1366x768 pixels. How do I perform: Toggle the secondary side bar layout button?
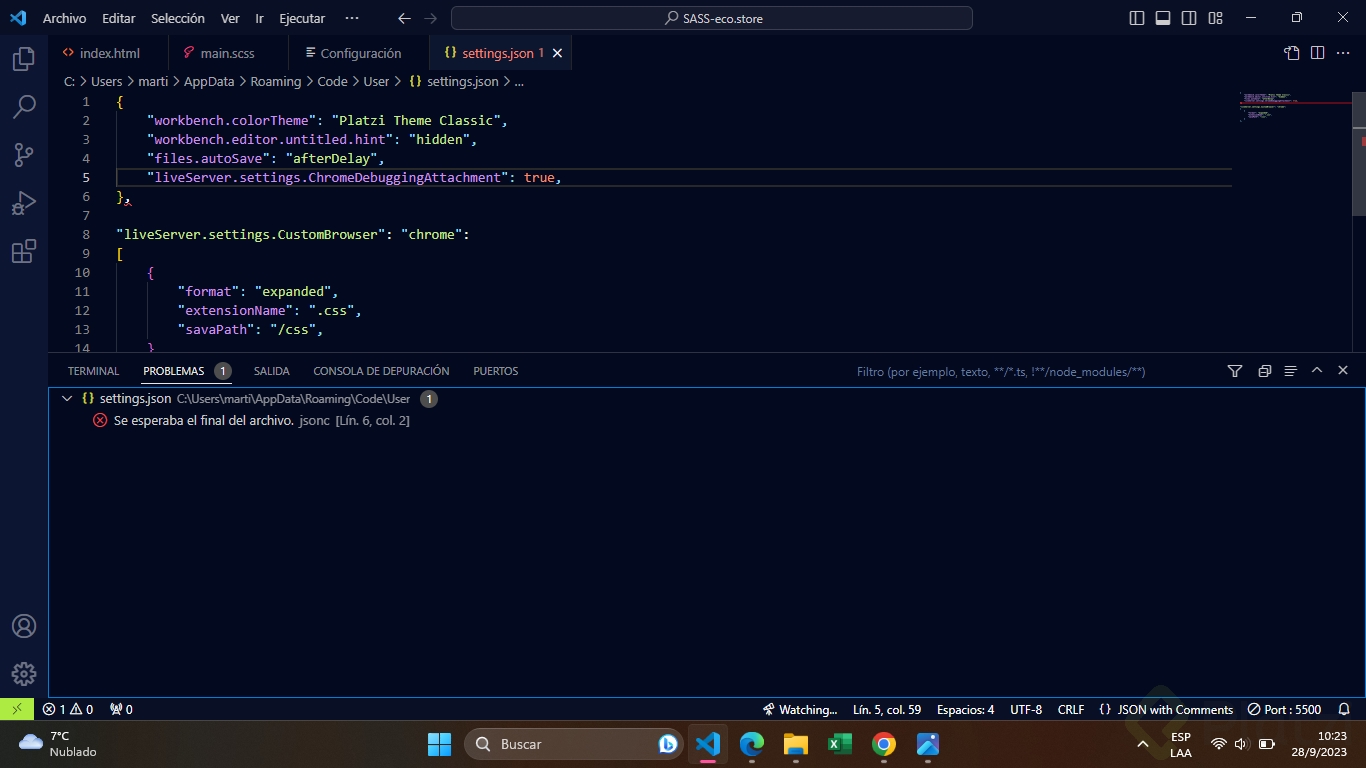[x=1189, y=18]
